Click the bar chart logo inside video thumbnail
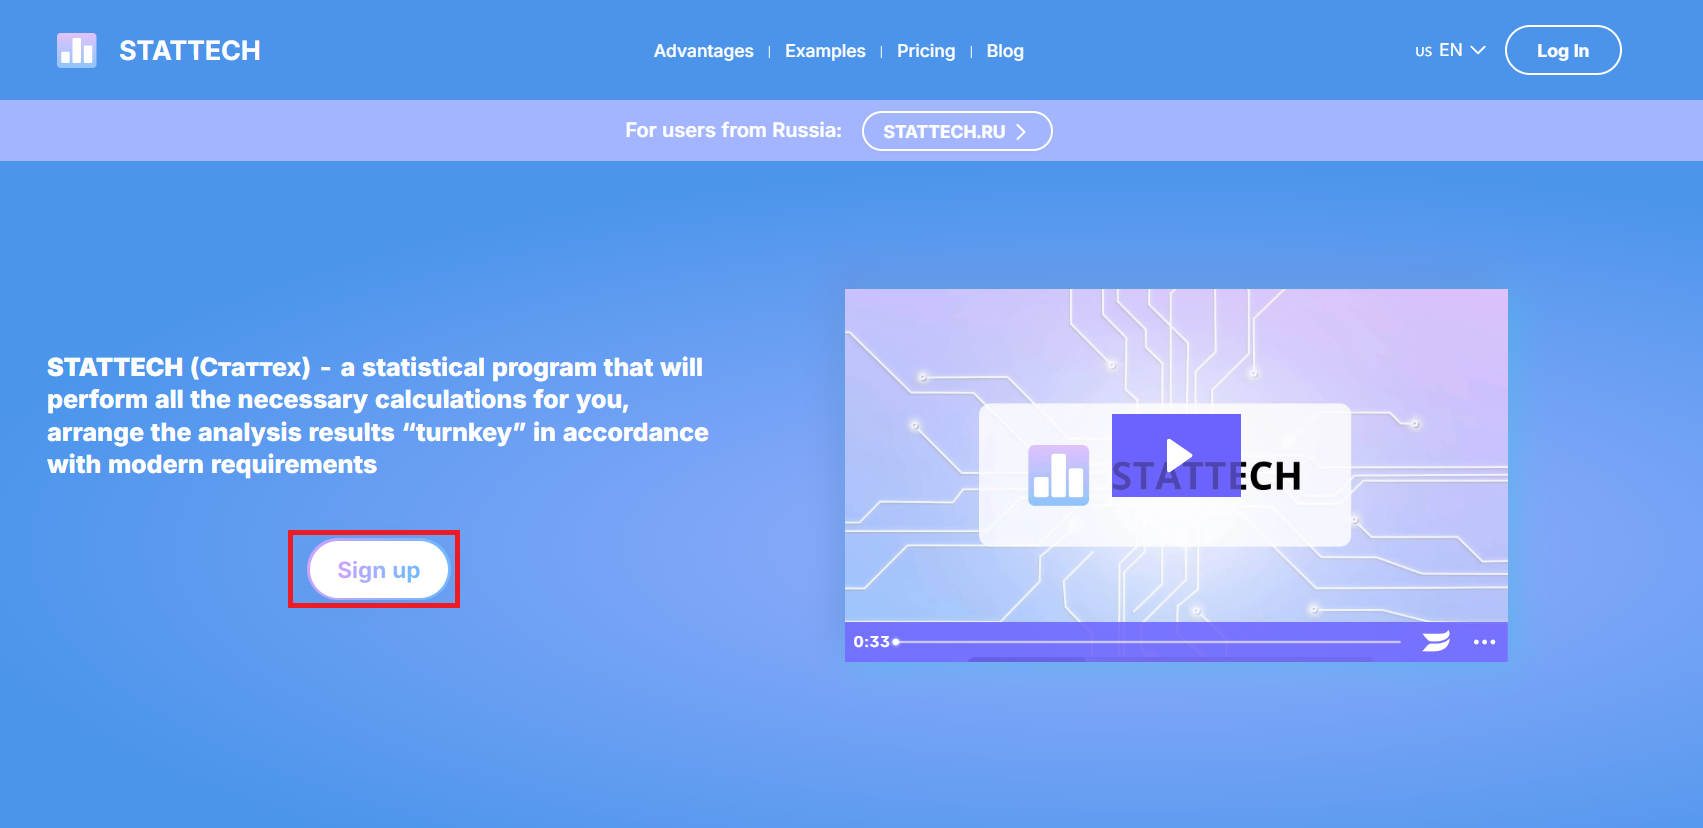The width and height of the screenshot is (1703, 828). pyautogui.click(x=1058, y=476)
